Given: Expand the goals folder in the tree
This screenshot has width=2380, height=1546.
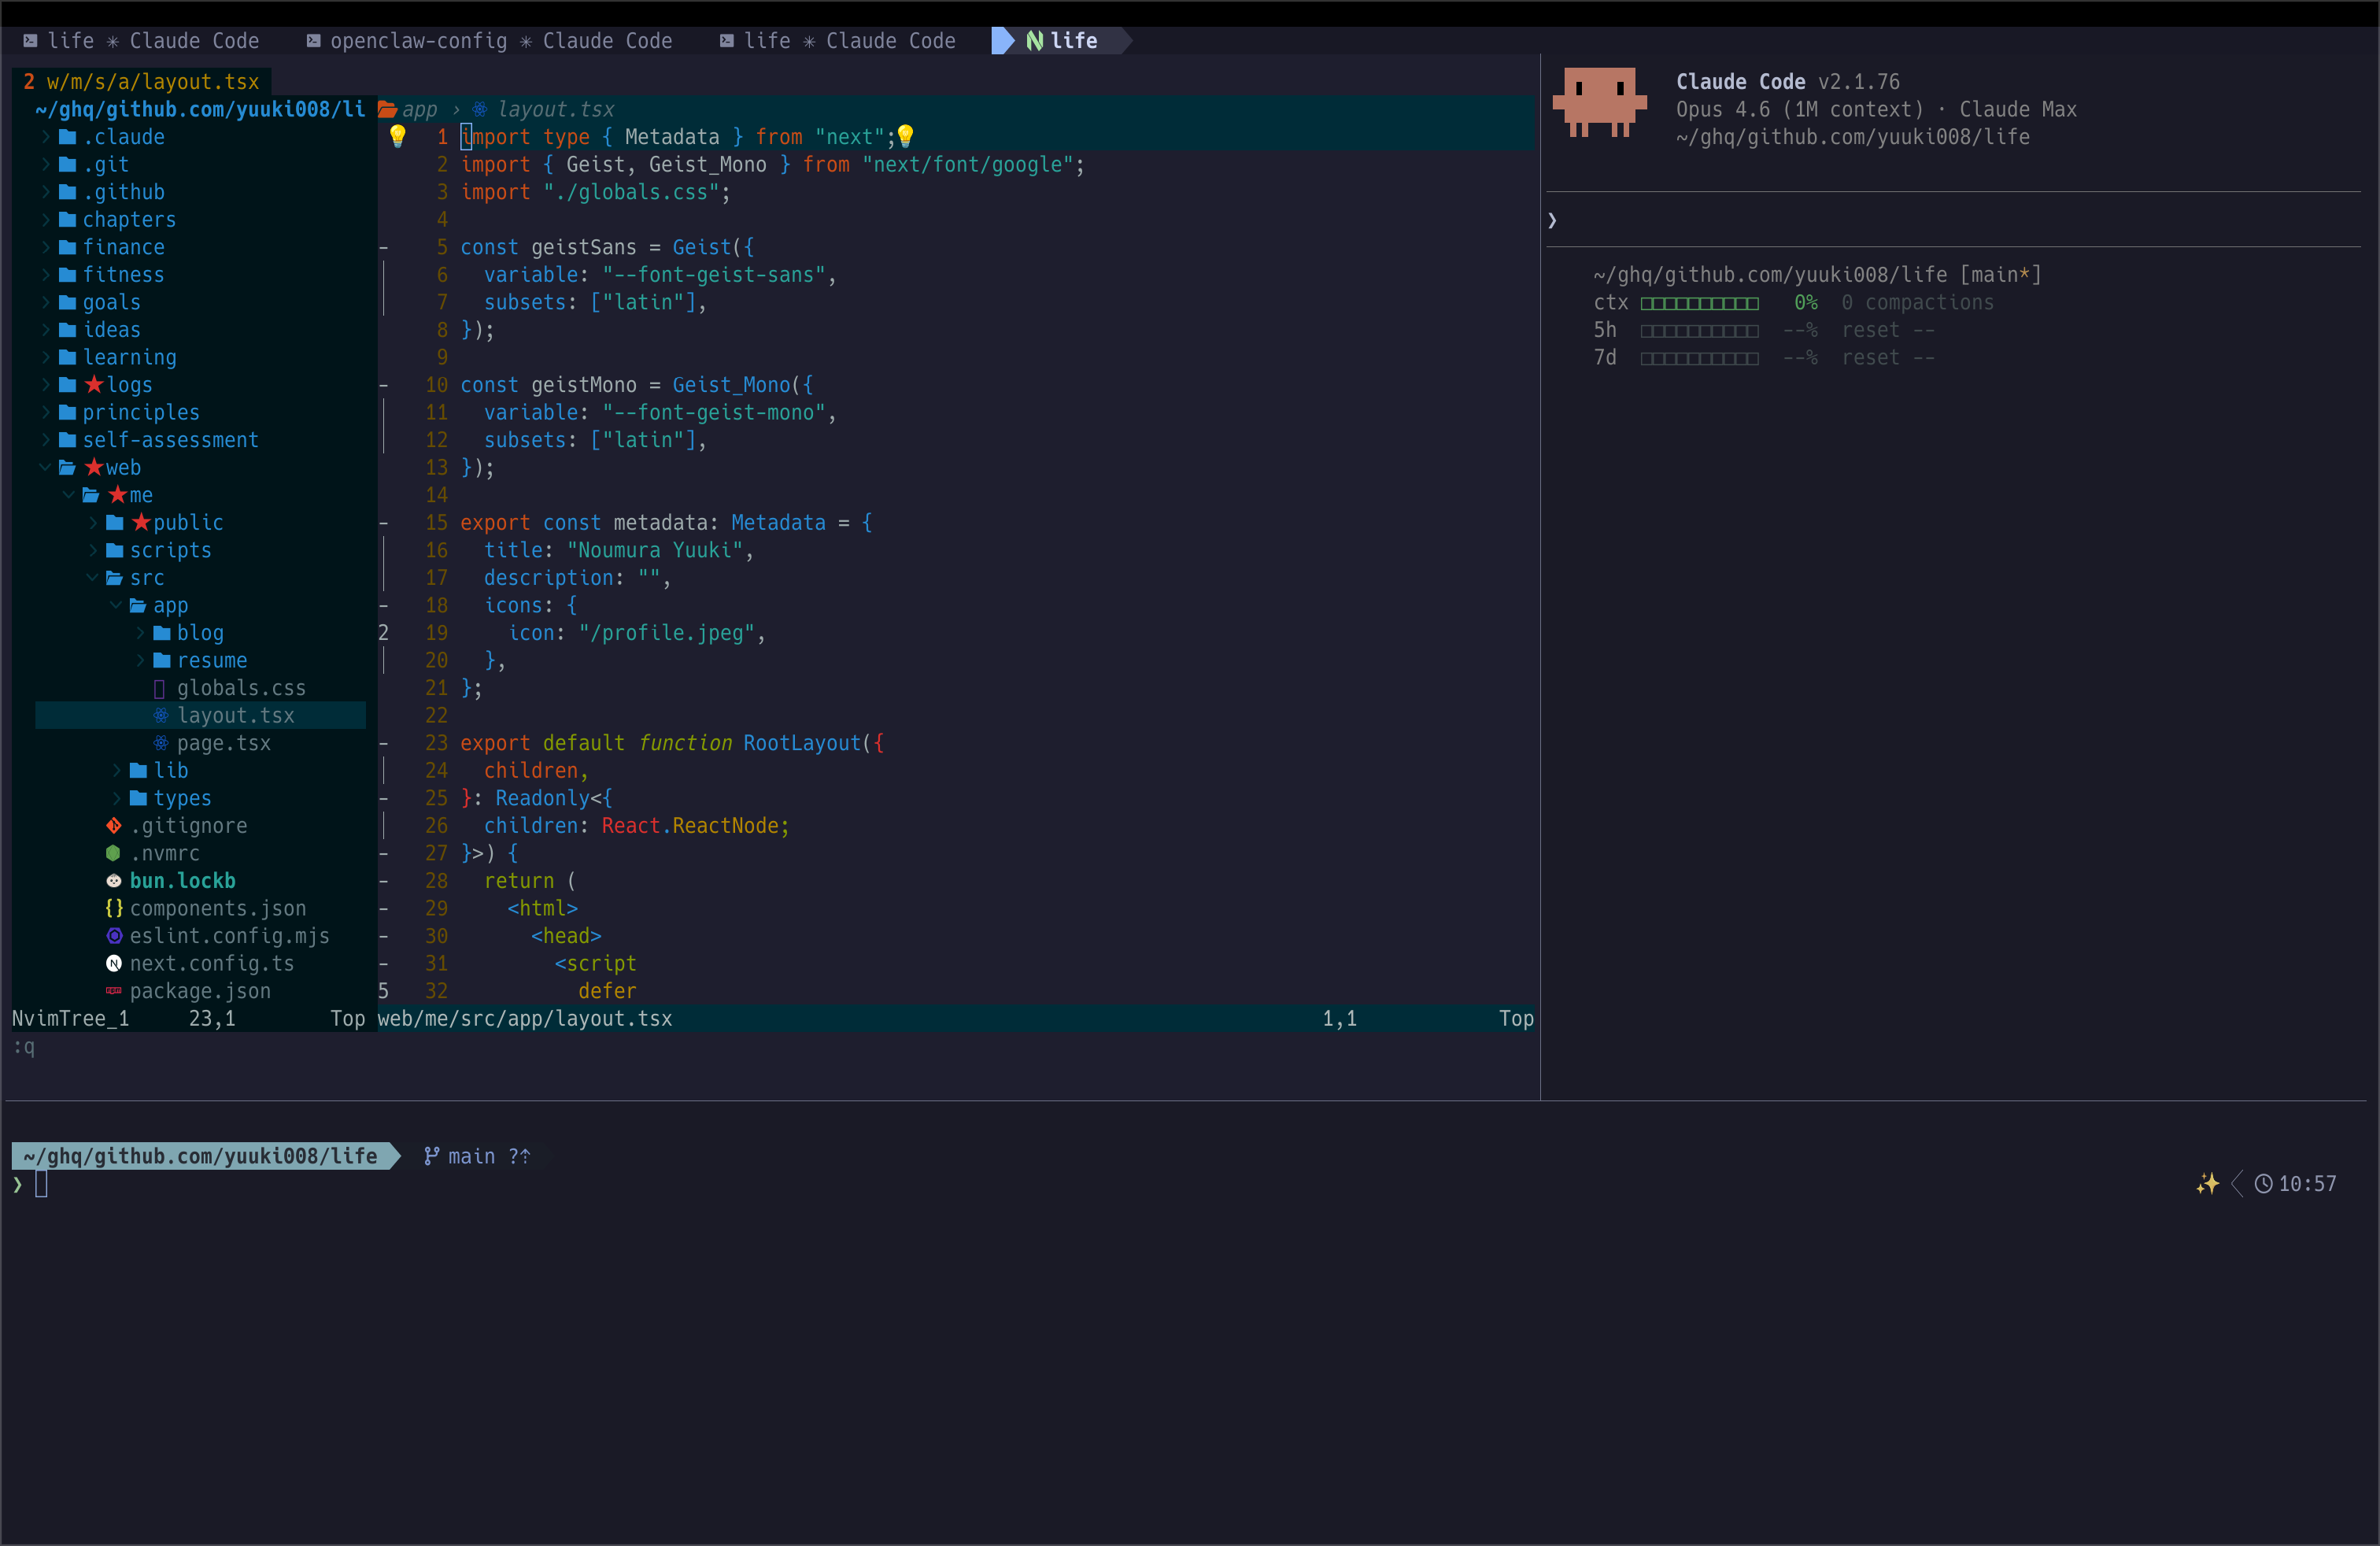Looking at the screenshot, I should point(45,302).
